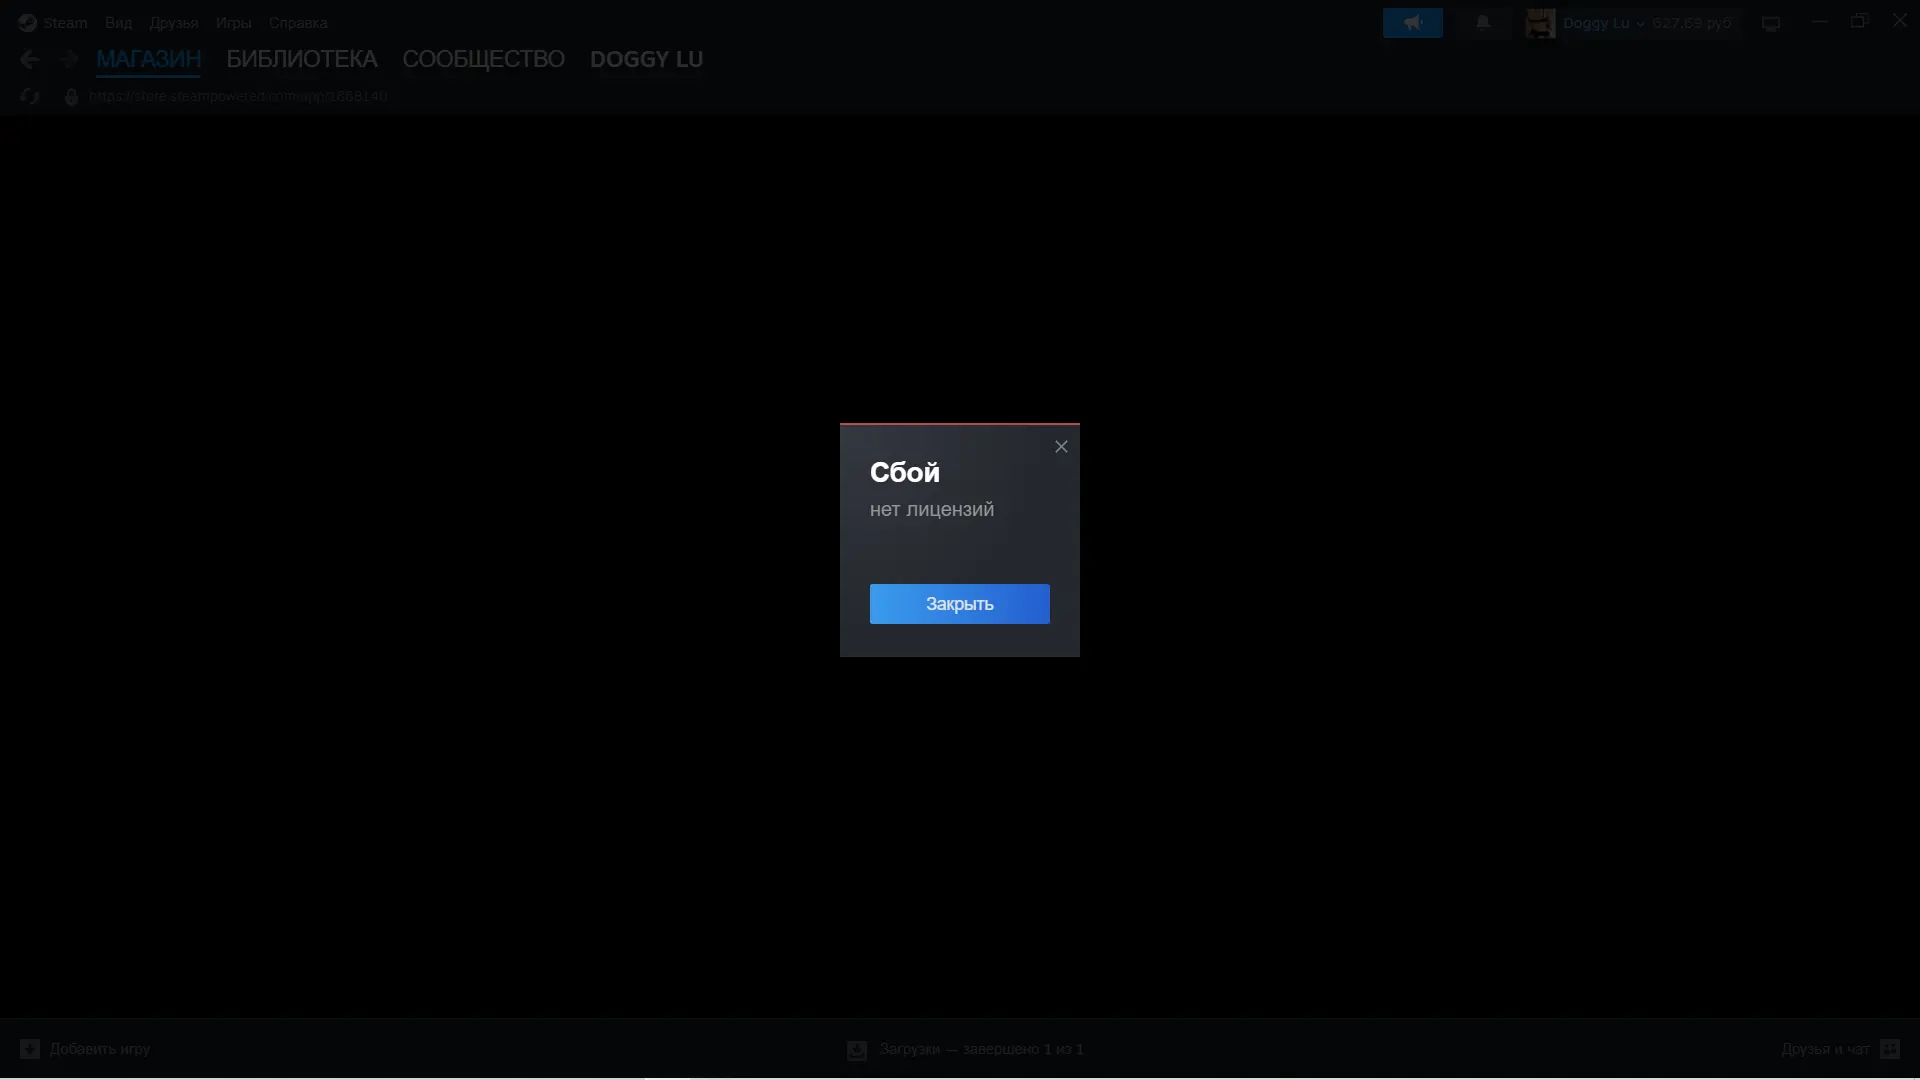
Task: Go forward with the right arrow
Action: coord(68,60)
